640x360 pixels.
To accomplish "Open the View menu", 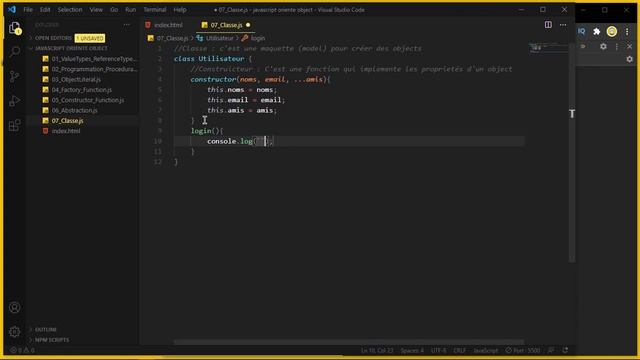I will click(x=96, y=9).
